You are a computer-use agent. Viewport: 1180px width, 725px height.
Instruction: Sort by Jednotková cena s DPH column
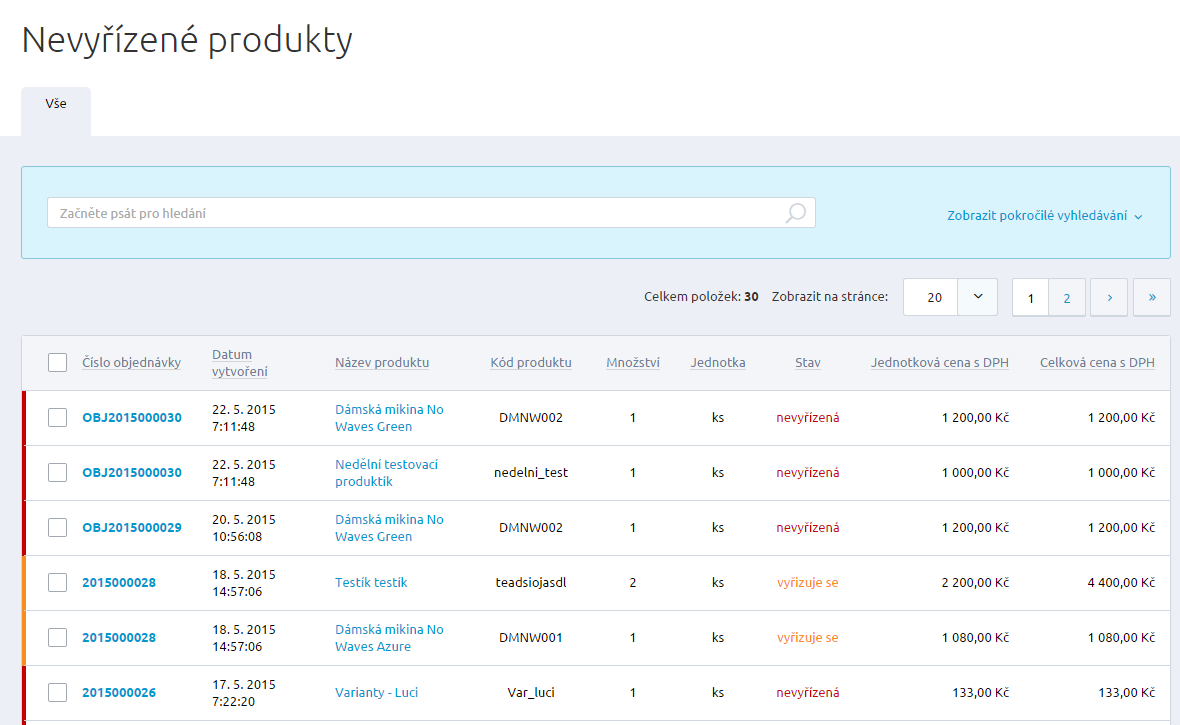click(x=939, y=362)
